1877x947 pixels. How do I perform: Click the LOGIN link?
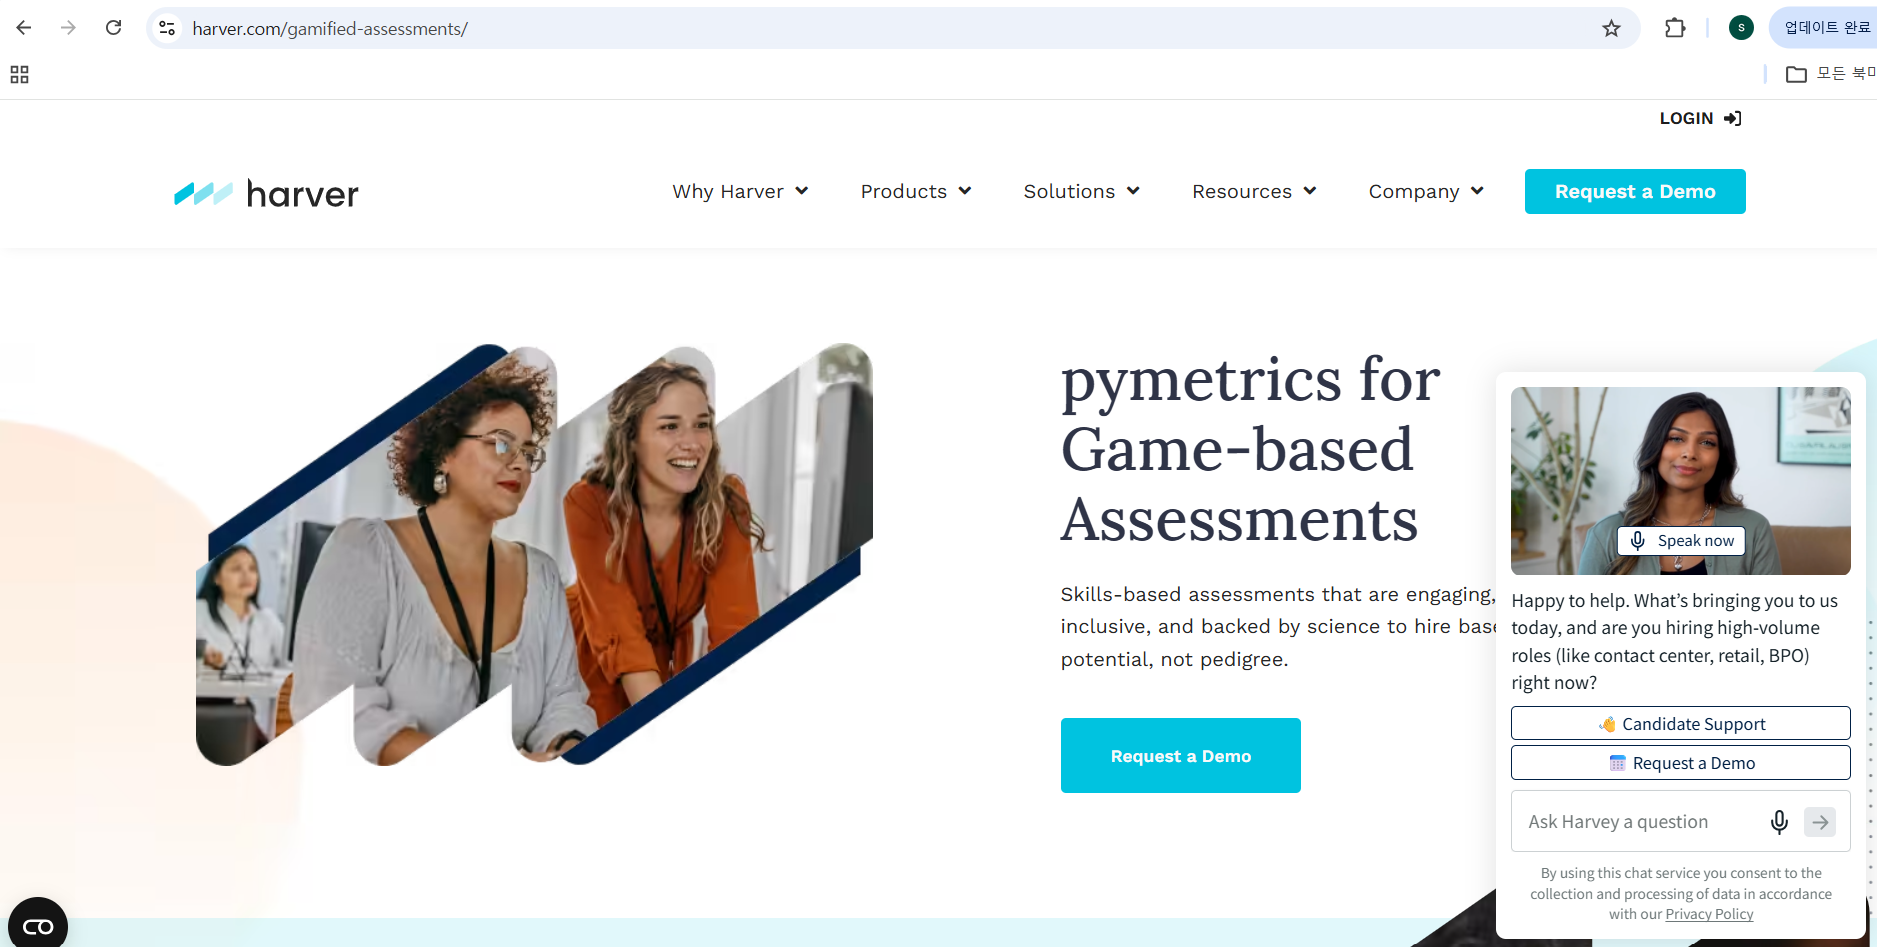click(x=1700, y=118)
